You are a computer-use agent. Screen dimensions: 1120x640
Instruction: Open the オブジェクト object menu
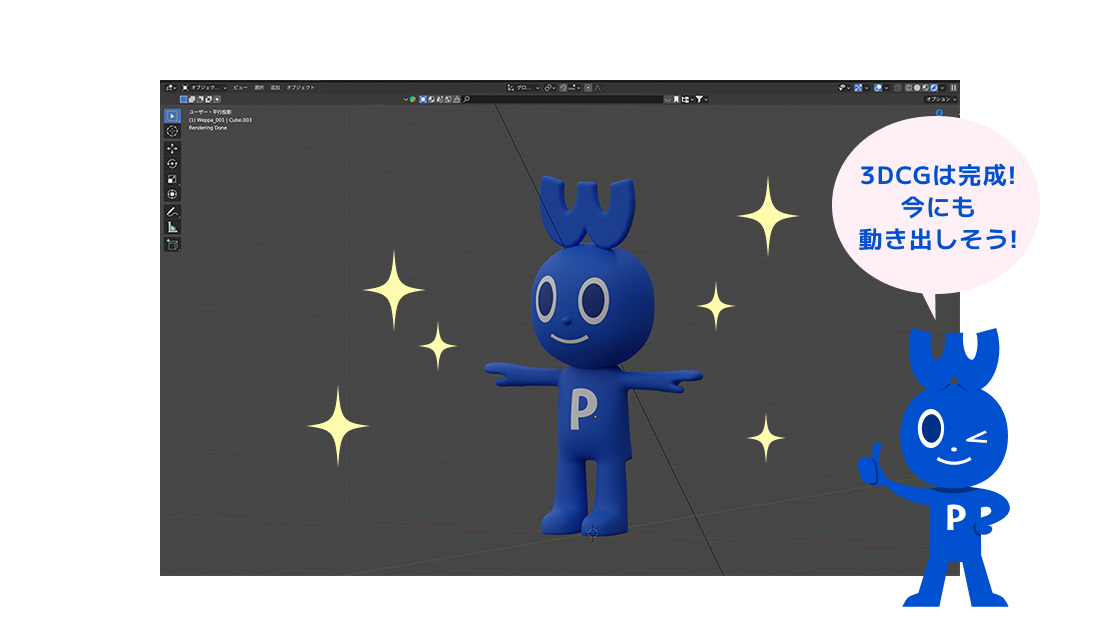point(300,88)
